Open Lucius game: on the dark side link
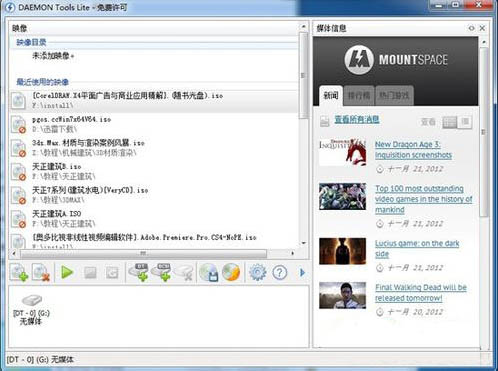498x371 pixels. [x=417, y=248]
